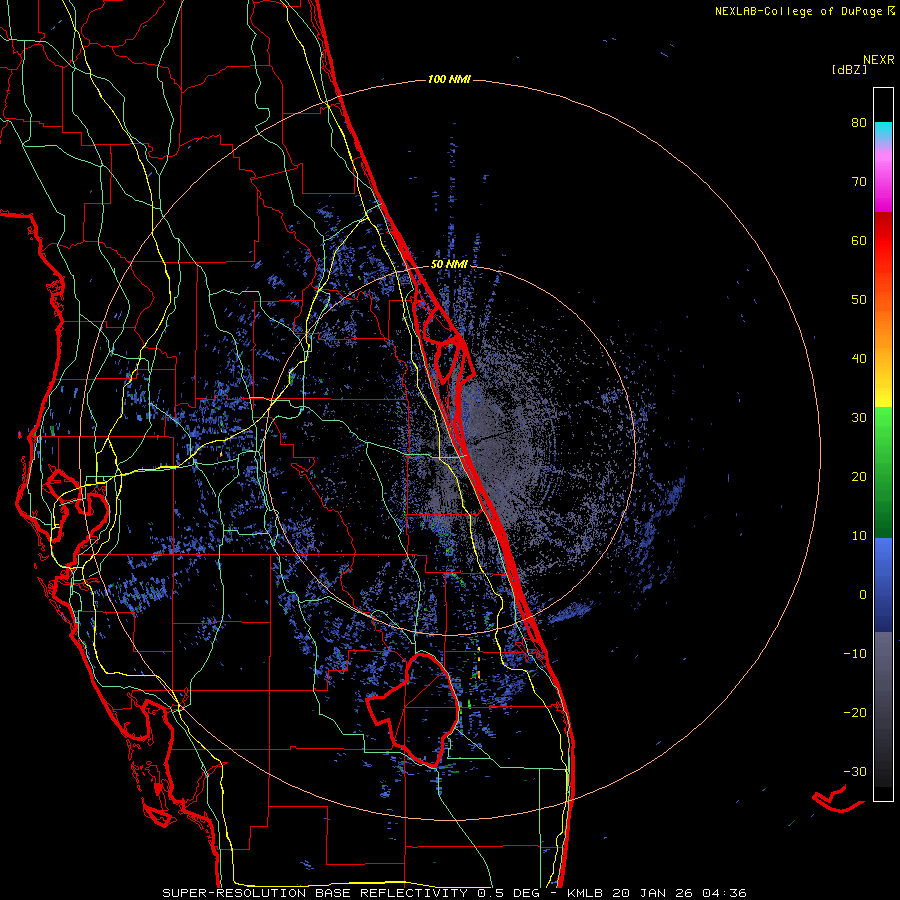Image resolution: width=900 pixels, height=900 pixels.
Task: Click the 0 value on the dBZ scale
Action: pos(863,595)
